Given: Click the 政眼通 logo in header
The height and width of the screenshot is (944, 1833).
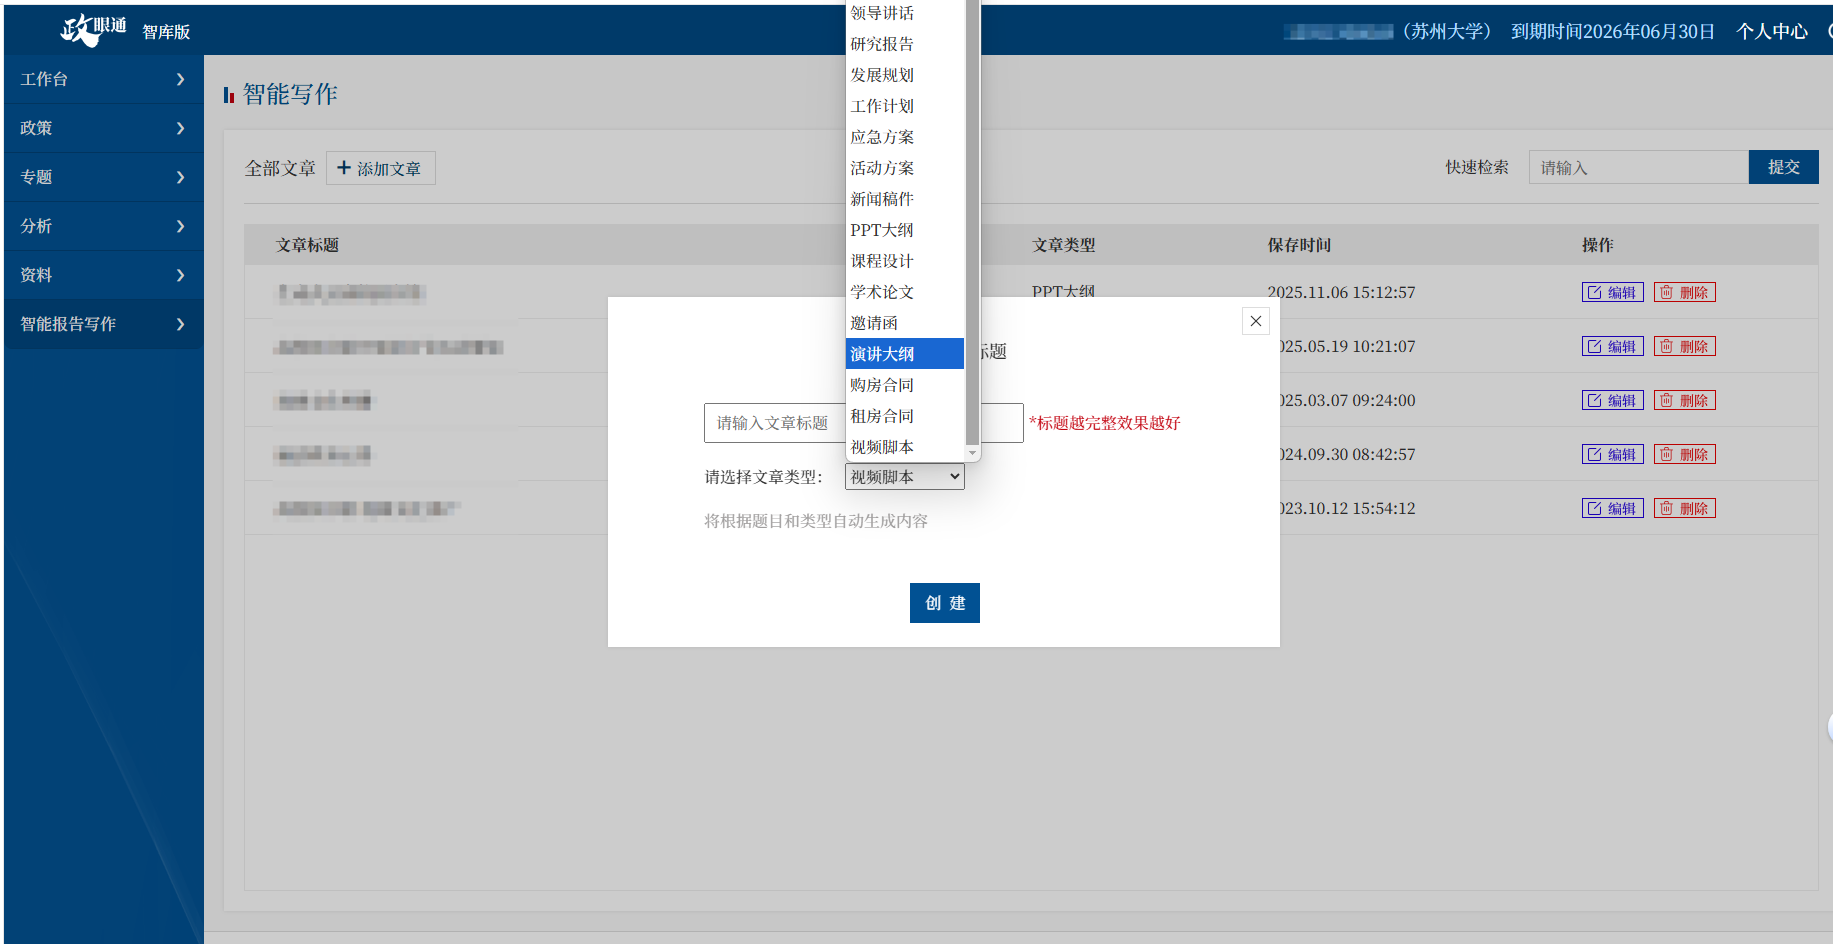Looking at the screenshot, I should click(x=93, y=29).
